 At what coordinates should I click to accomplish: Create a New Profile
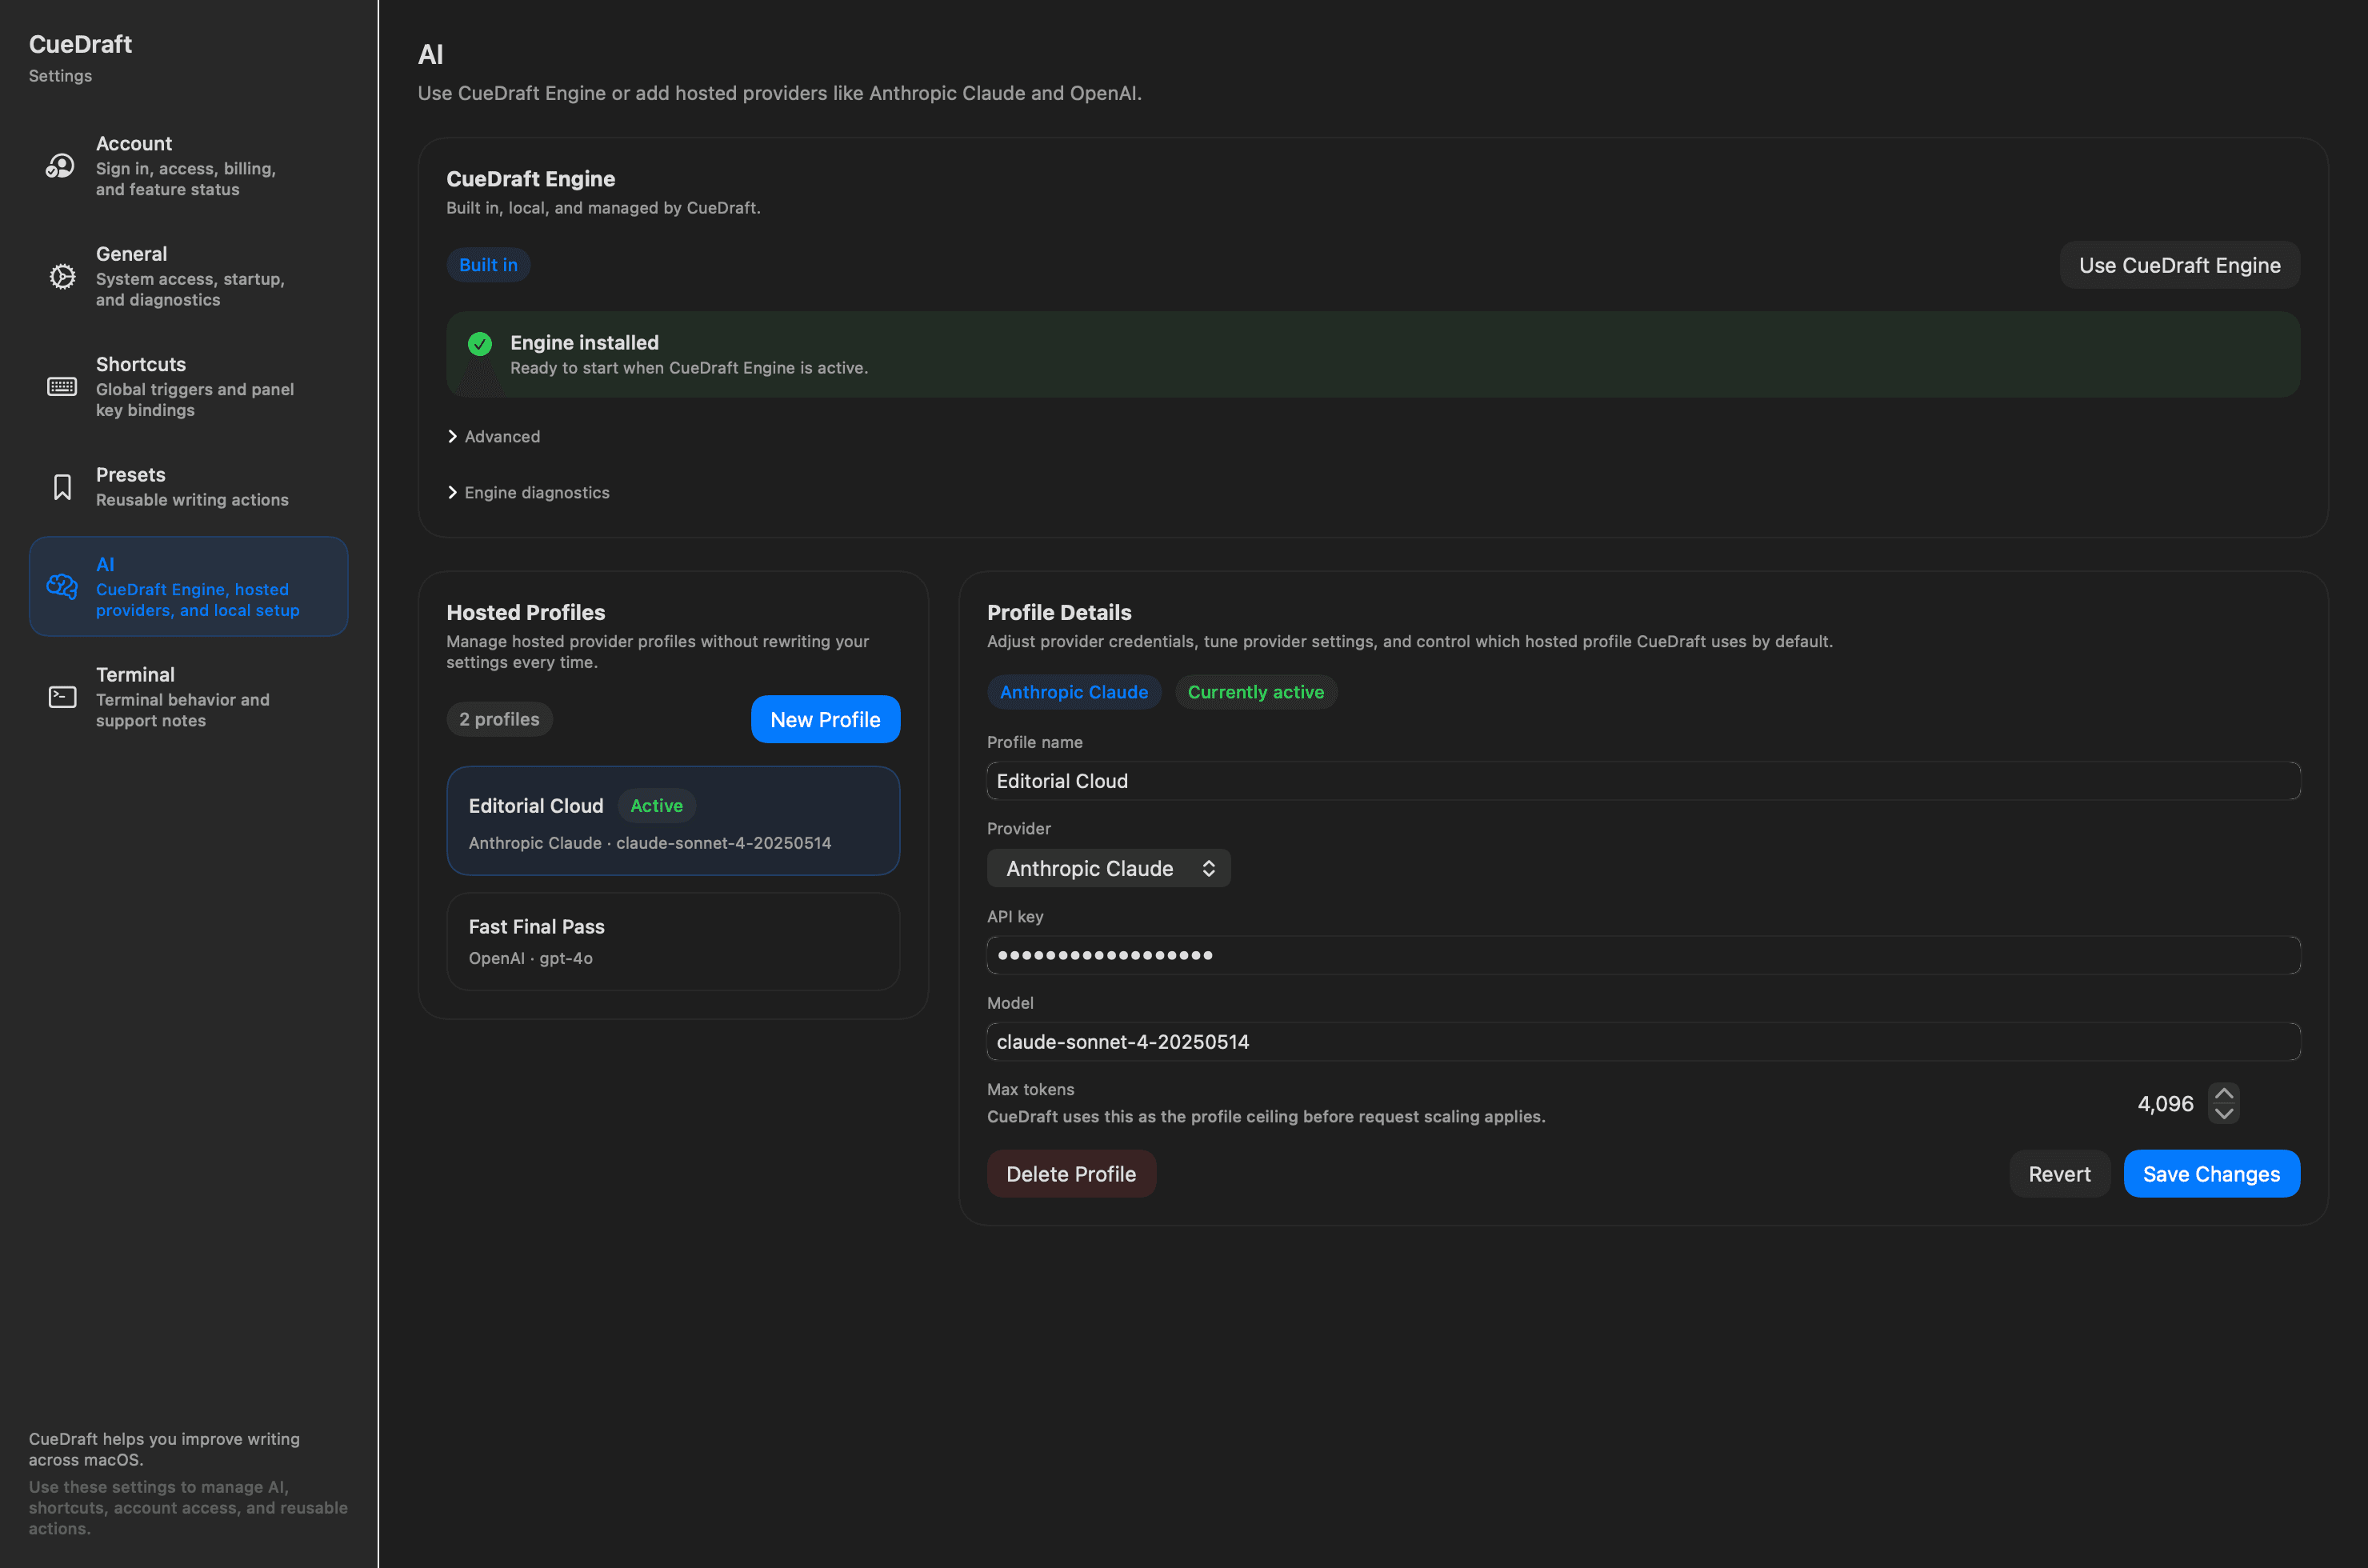[x=825, y=719]
